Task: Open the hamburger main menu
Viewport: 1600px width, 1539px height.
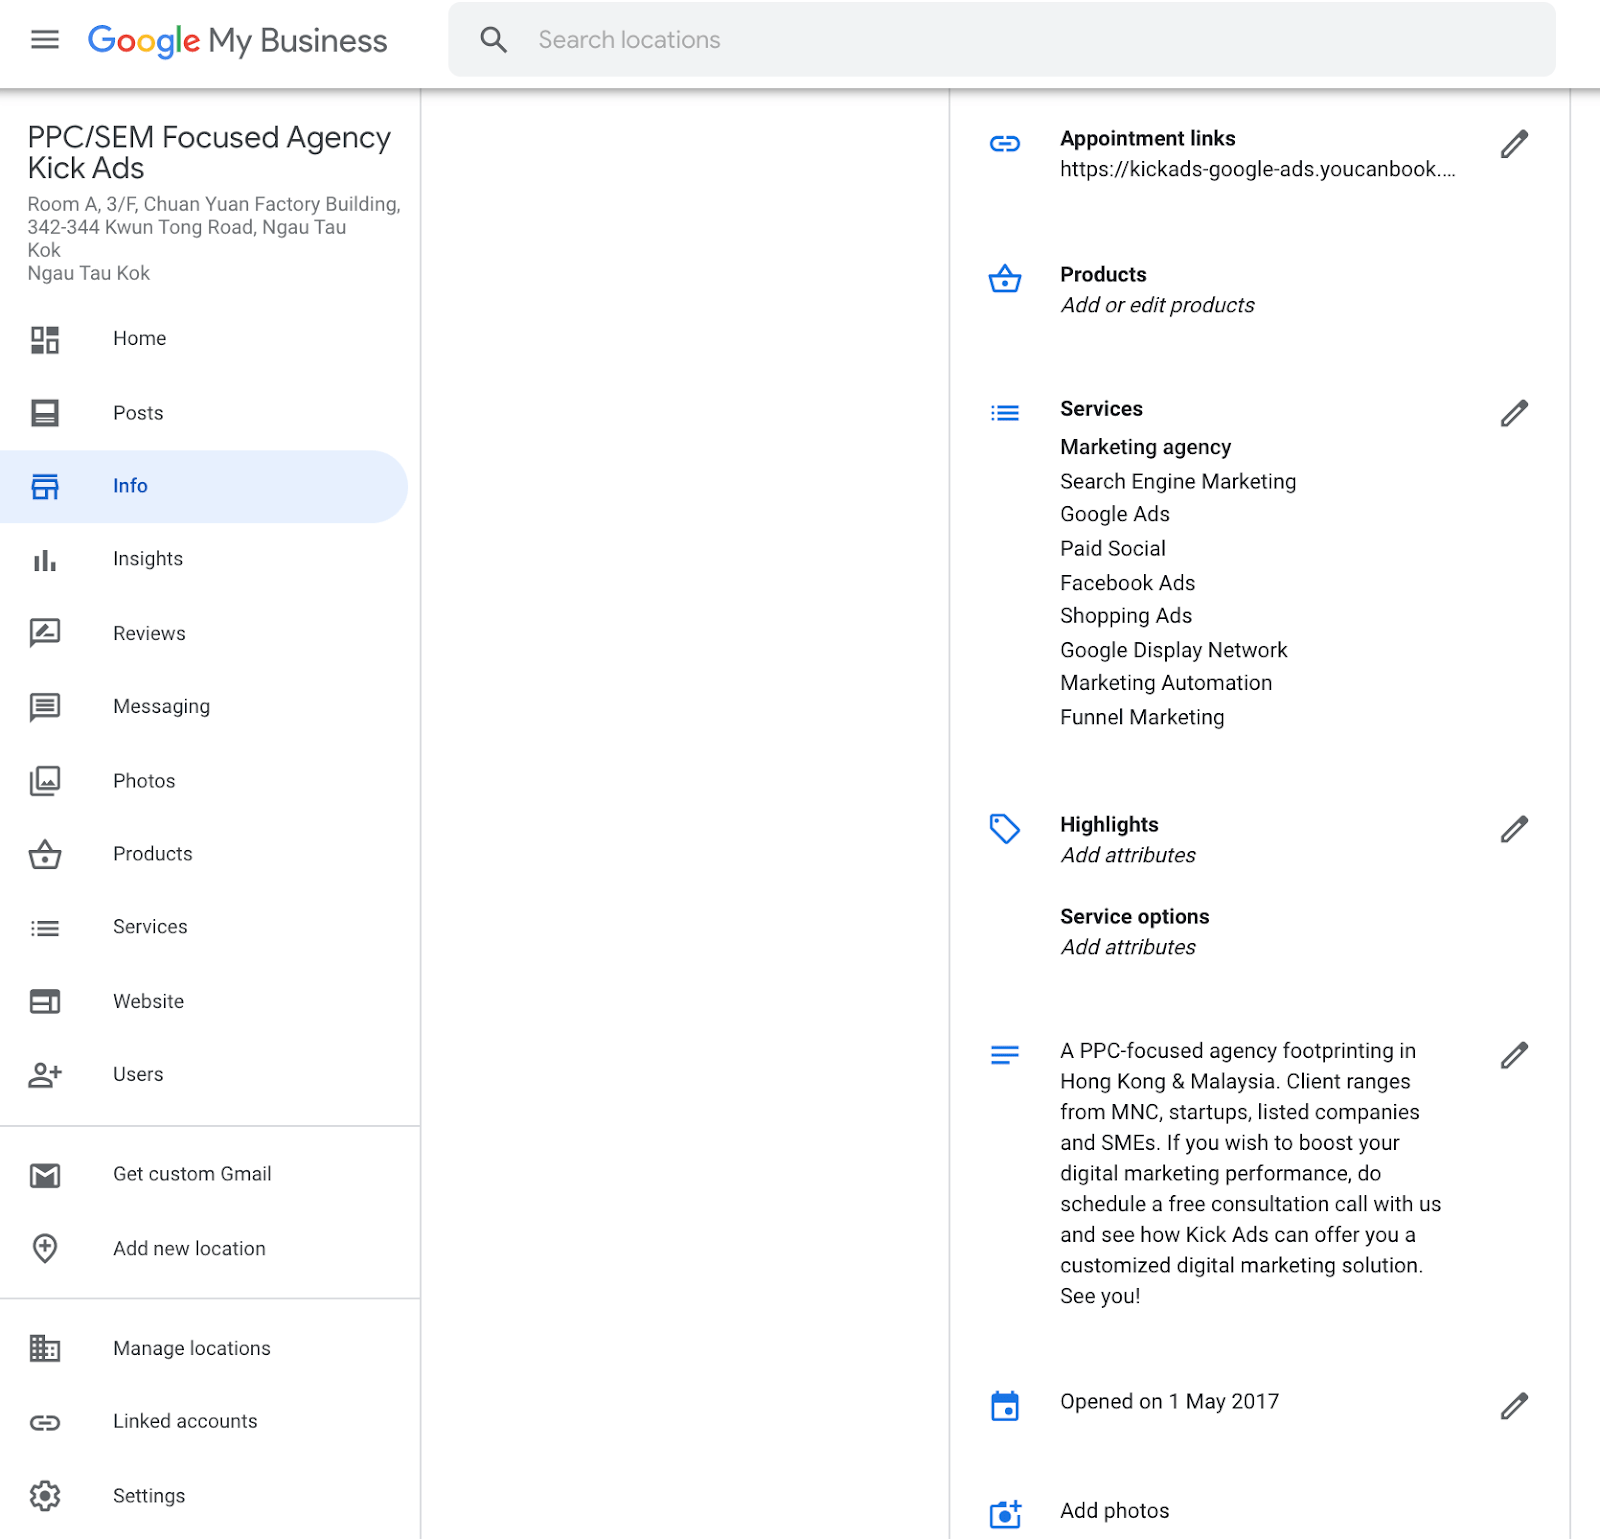Action: coord(45,40)
